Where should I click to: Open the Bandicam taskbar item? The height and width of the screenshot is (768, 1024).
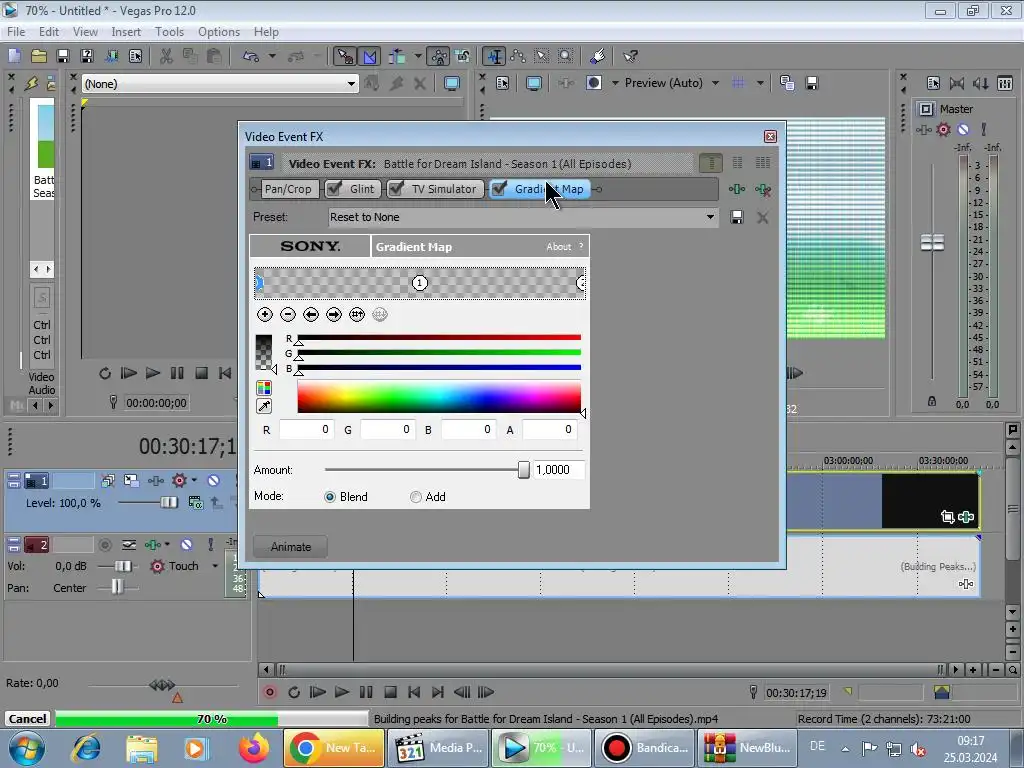[645, 748]
